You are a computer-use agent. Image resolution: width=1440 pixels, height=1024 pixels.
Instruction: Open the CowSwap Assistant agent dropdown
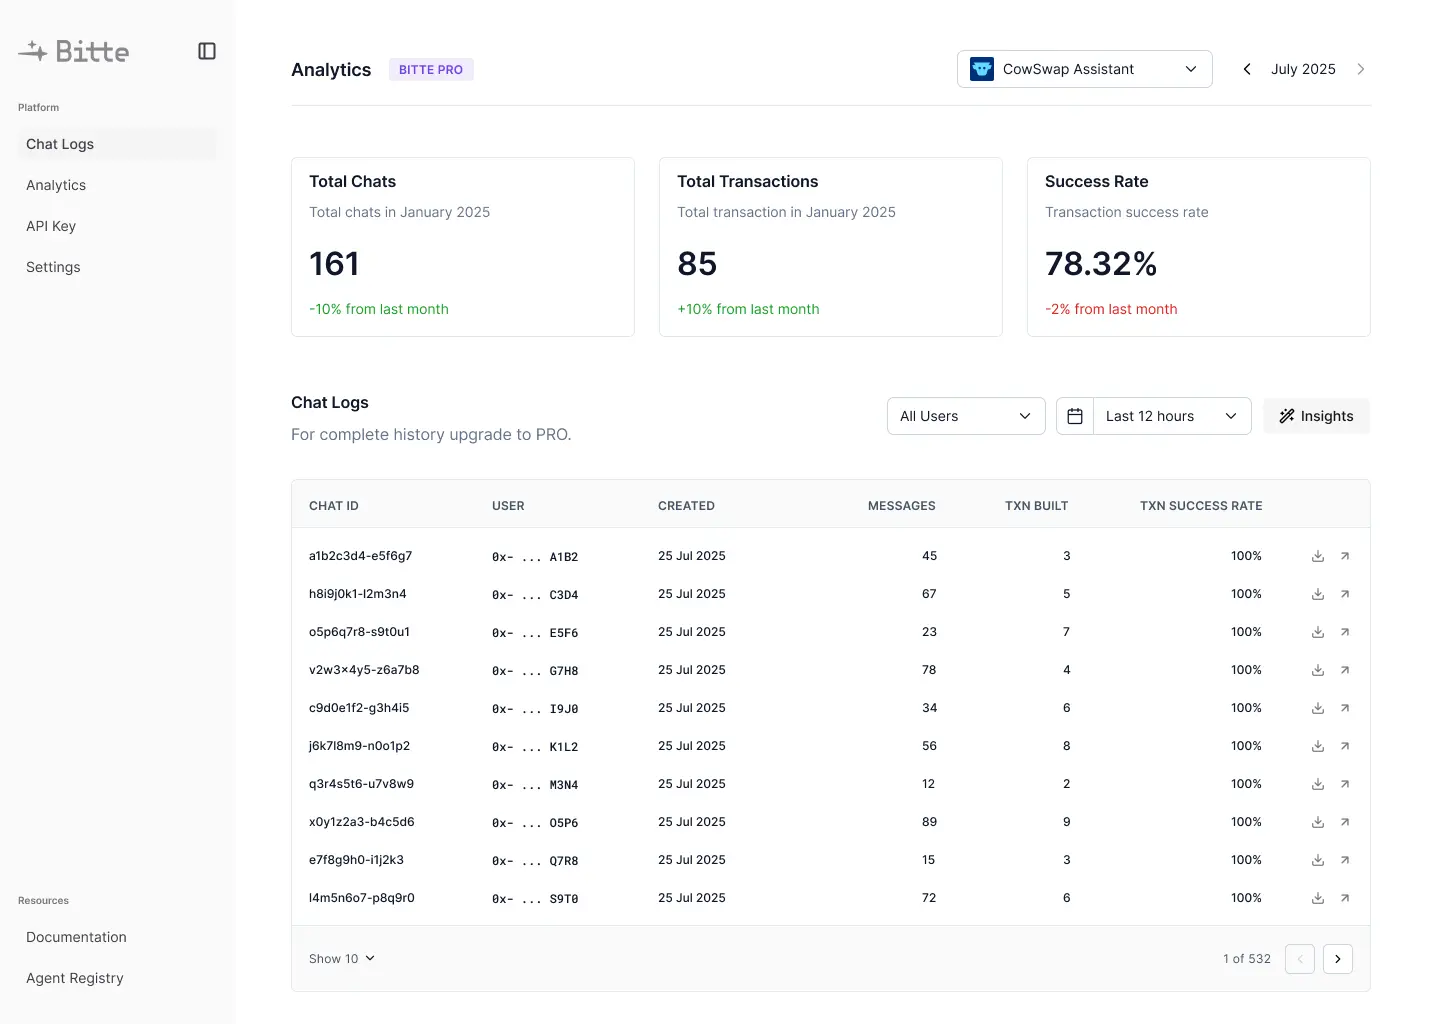click(x=1084, y=69)
